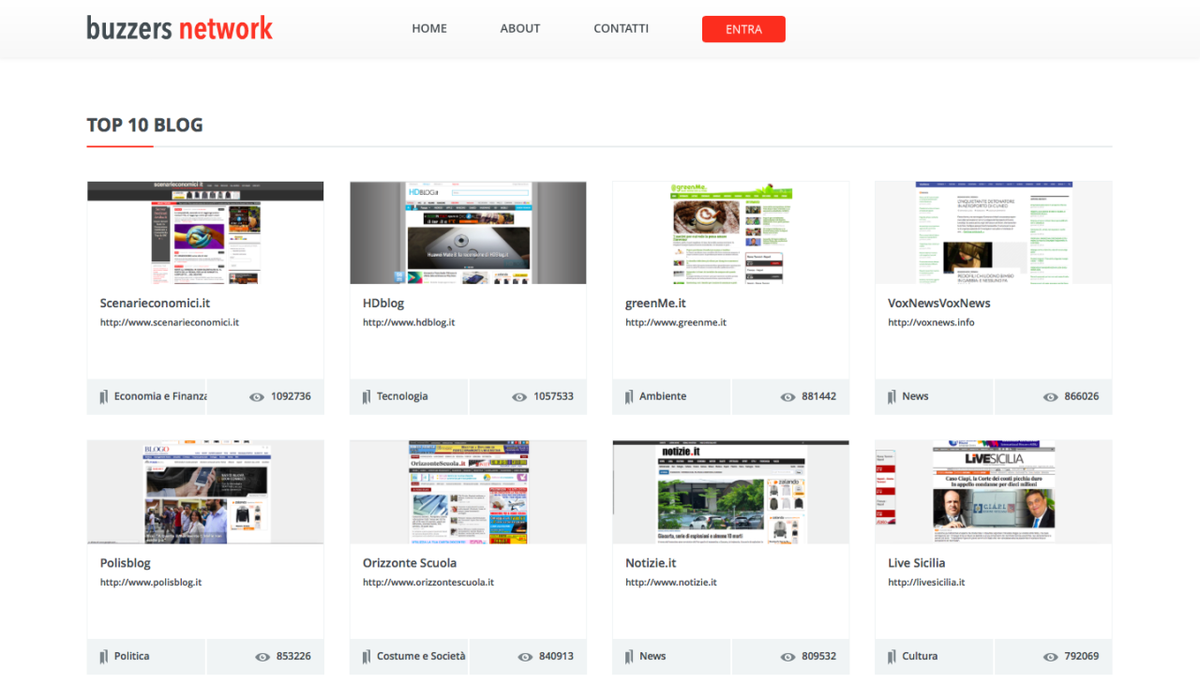The height and width of the screenshot is (698, 1200).
Task: Click the Orizzonte Scuola blog title
Action: coord(410,563)
